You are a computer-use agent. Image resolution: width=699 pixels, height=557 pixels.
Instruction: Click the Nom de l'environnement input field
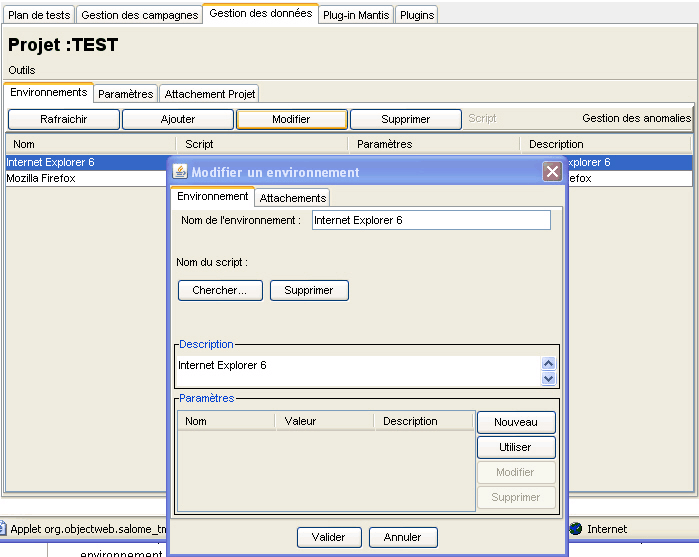[431, 220]
